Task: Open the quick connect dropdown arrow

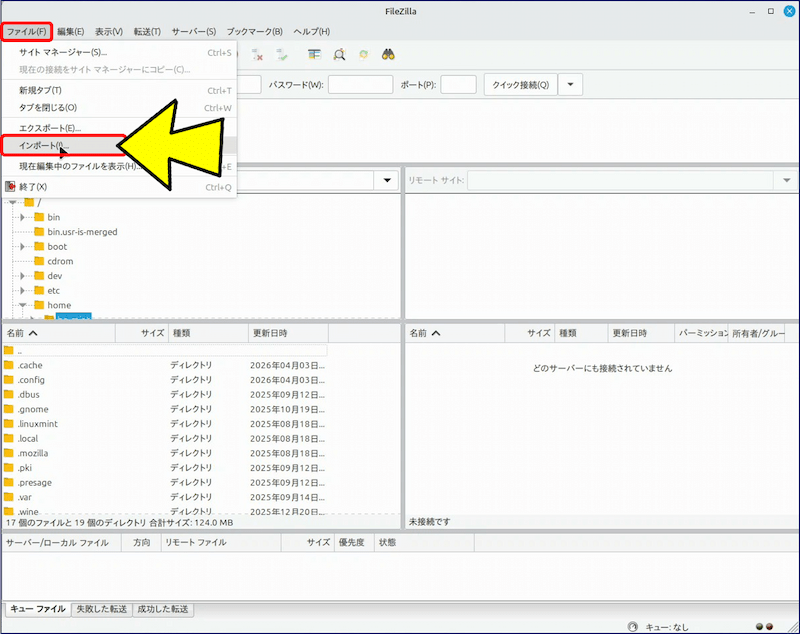Action: click(x=570, y=84)
